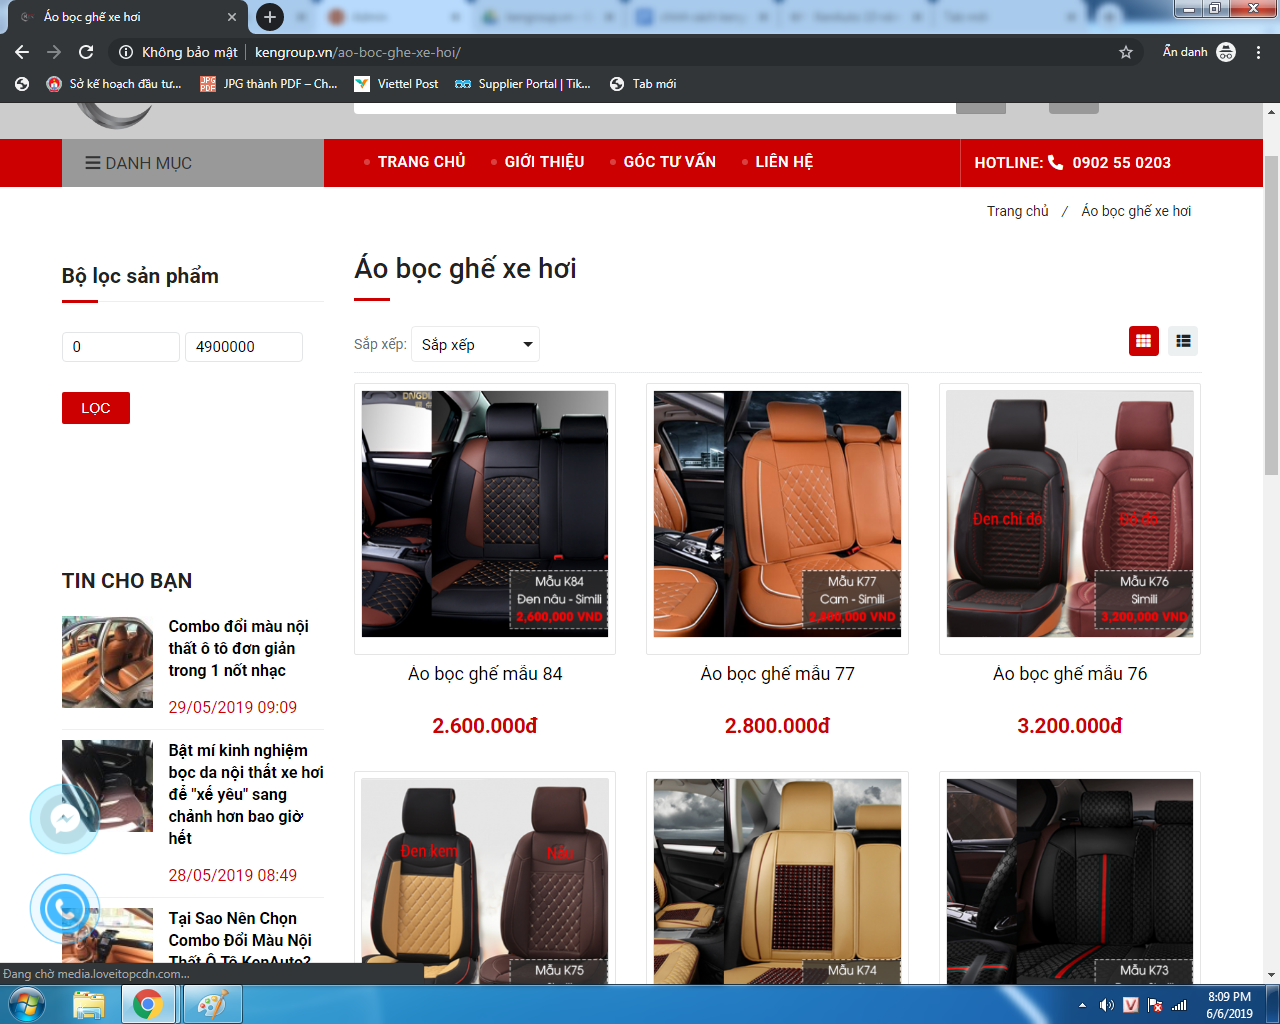Switch to grid view layout
Viewport: 1280px width, 1024px height.
[1143, 341]
